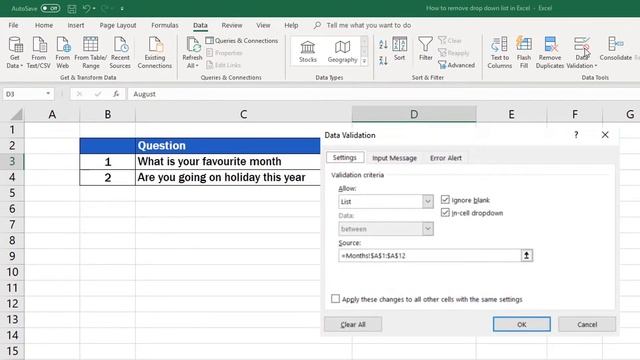Switch to the Review tab
Image resolution: width=640 pixels, height=360 pixels.
[x=232, y=25]
